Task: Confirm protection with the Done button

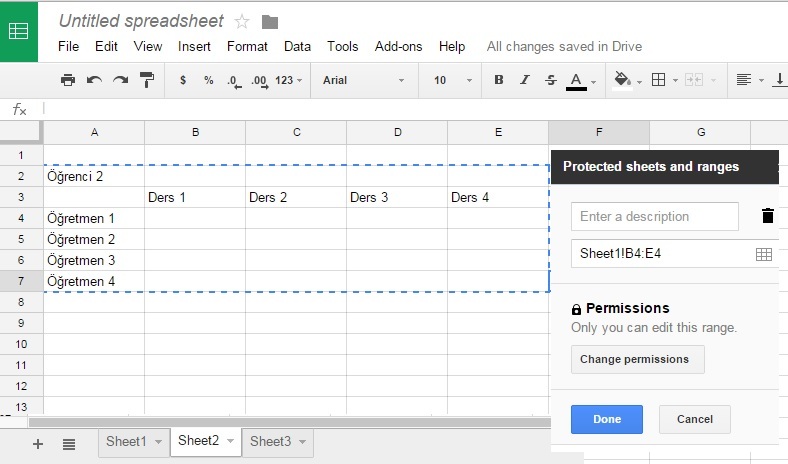Action: click(607, 419)
